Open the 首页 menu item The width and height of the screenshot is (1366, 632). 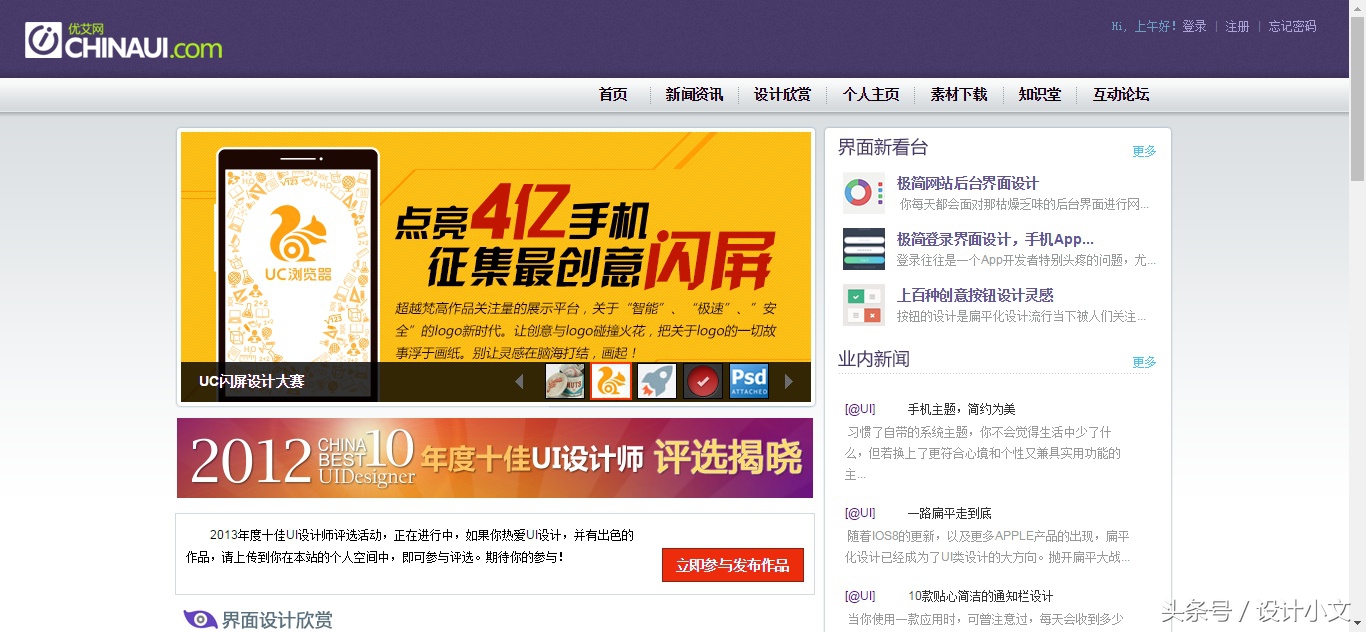click(x=612, y=94)
